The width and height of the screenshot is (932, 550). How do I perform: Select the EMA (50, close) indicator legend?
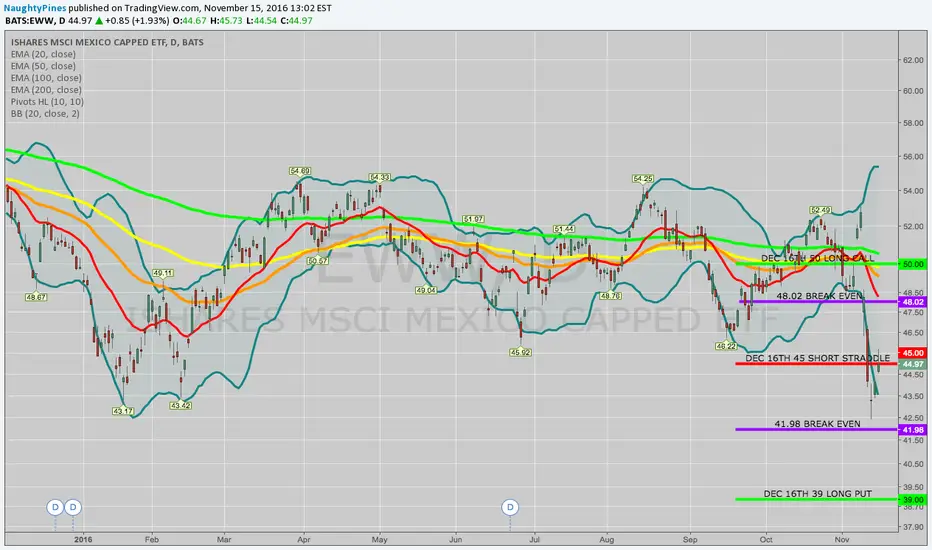[x=43, y=66]
